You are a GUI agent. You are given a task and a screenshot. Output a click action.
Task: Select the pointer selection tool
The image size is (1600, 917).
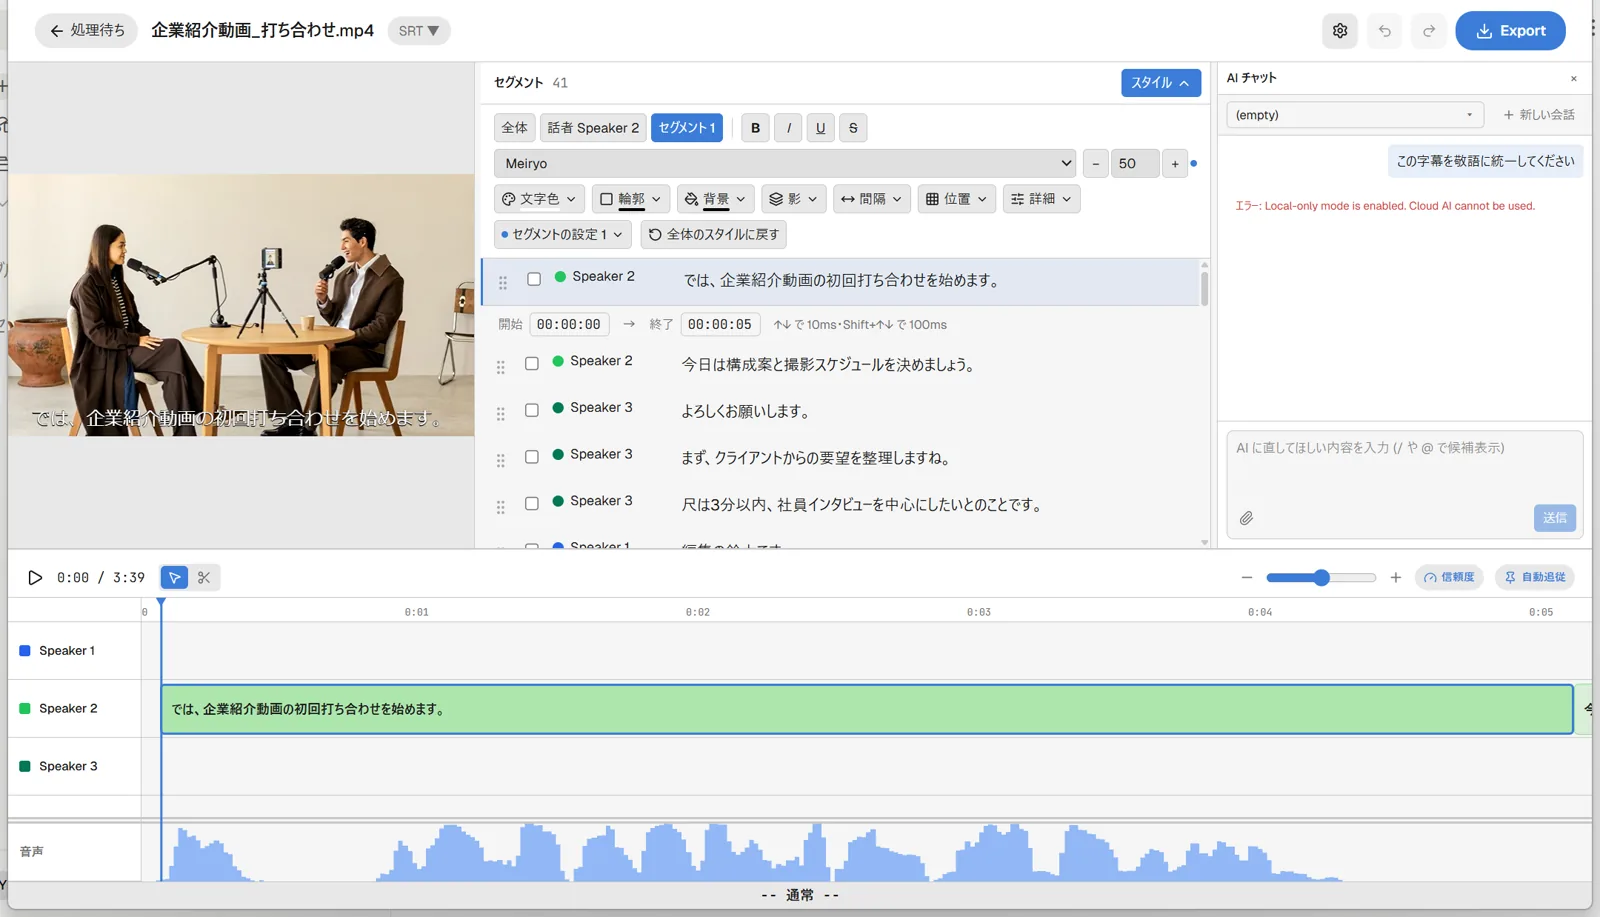pyautogui.click(x=175, y=578)
